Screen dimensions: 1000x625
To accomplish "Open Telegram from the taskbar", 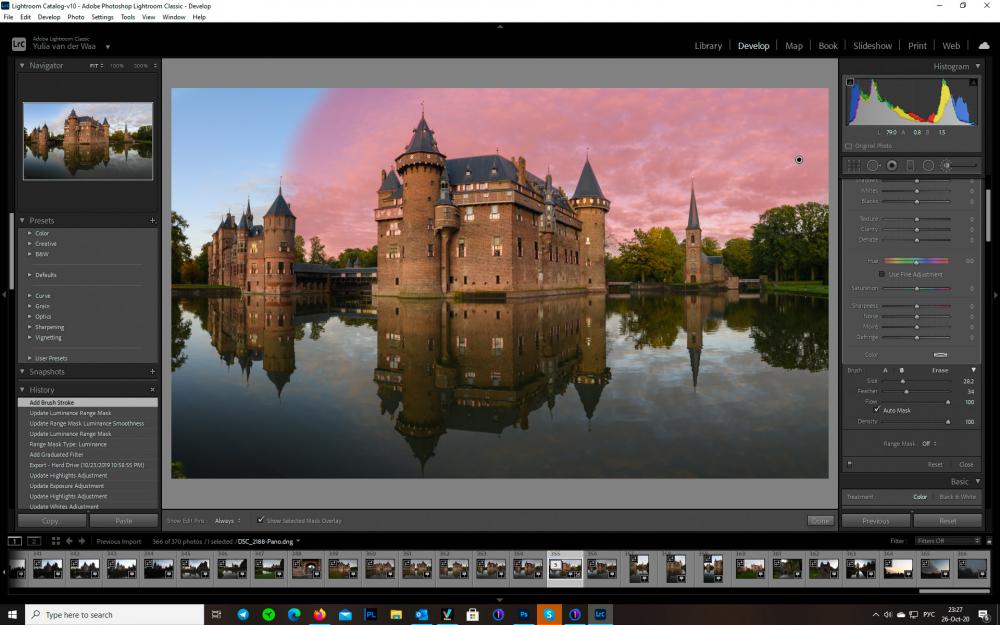I will point(243,614).
